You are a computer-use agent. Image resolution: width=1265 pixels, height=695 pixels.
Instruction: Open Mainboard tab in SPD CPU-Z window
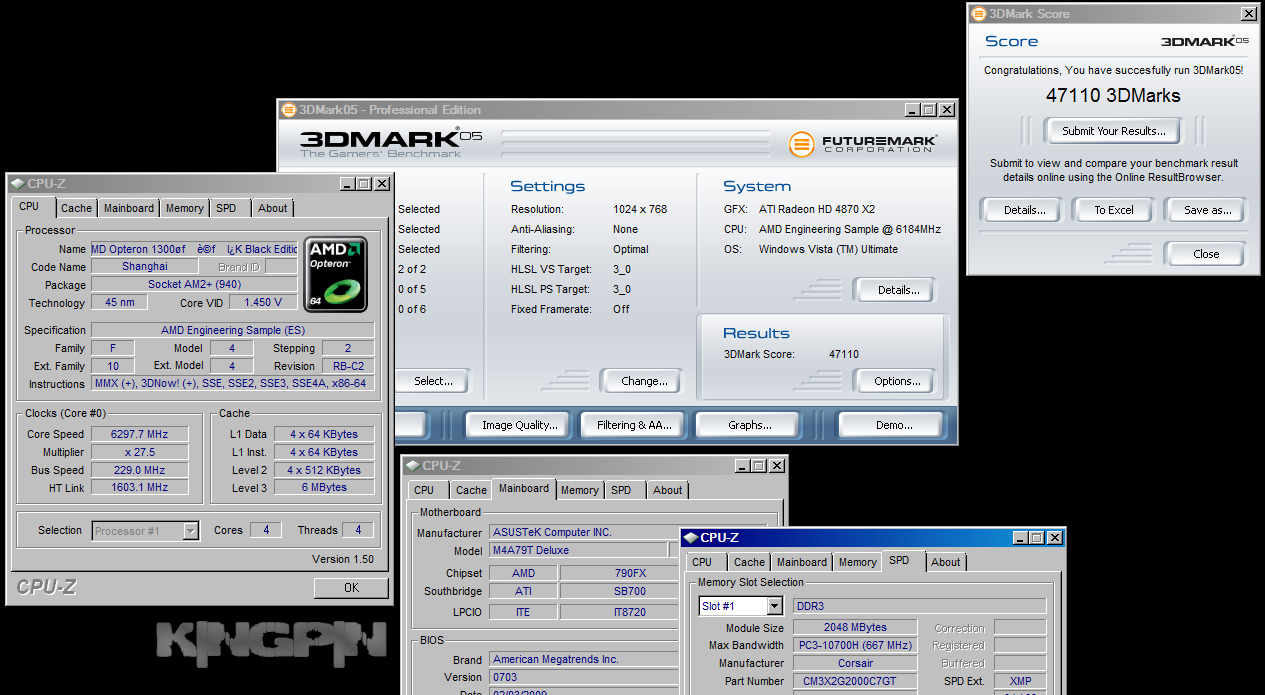802,562
